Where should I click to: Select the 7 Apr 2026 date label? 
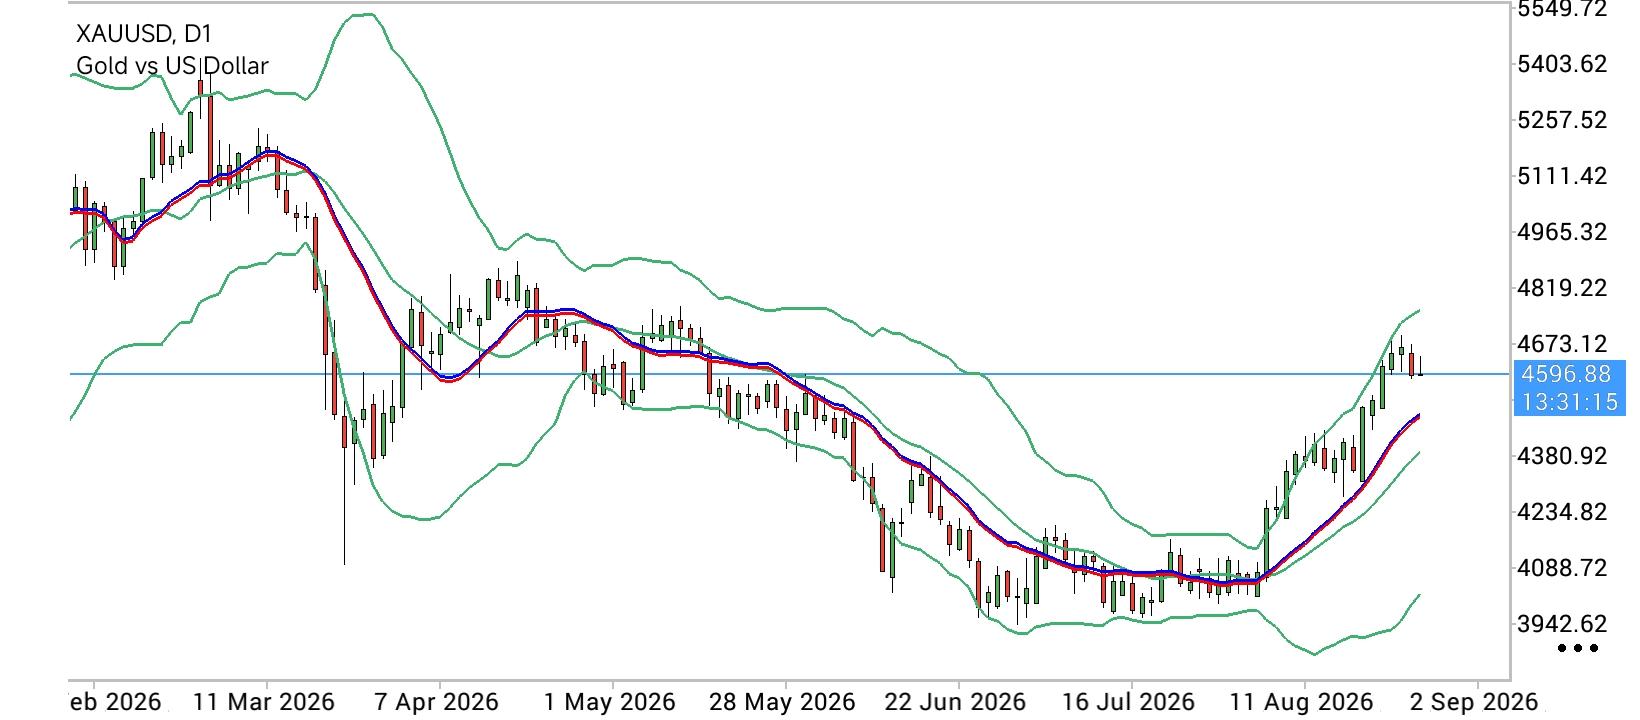pos(436,701)
